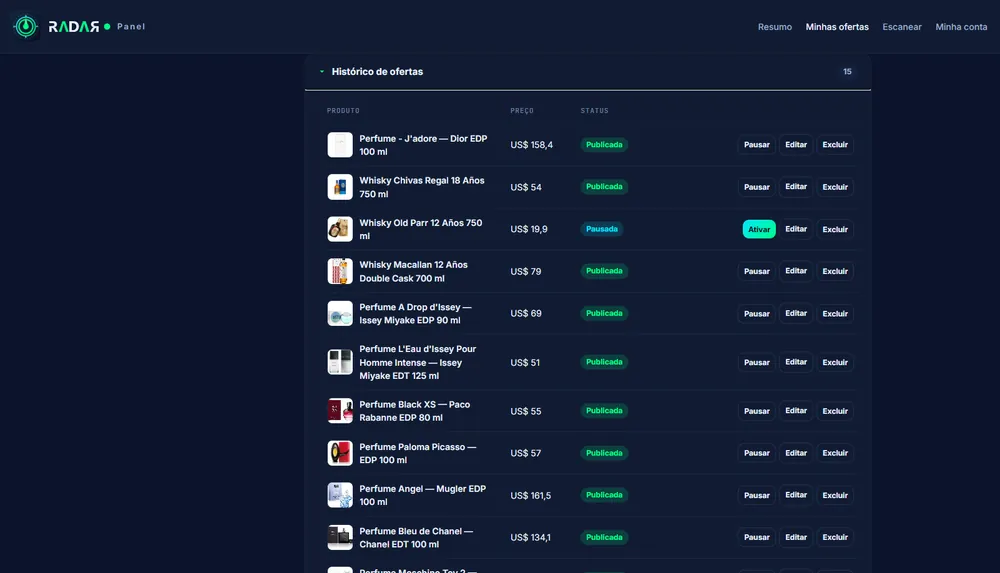Click the PREÇO column header
The width and height of the screenshot is (1000, 573).
[522, 110]
